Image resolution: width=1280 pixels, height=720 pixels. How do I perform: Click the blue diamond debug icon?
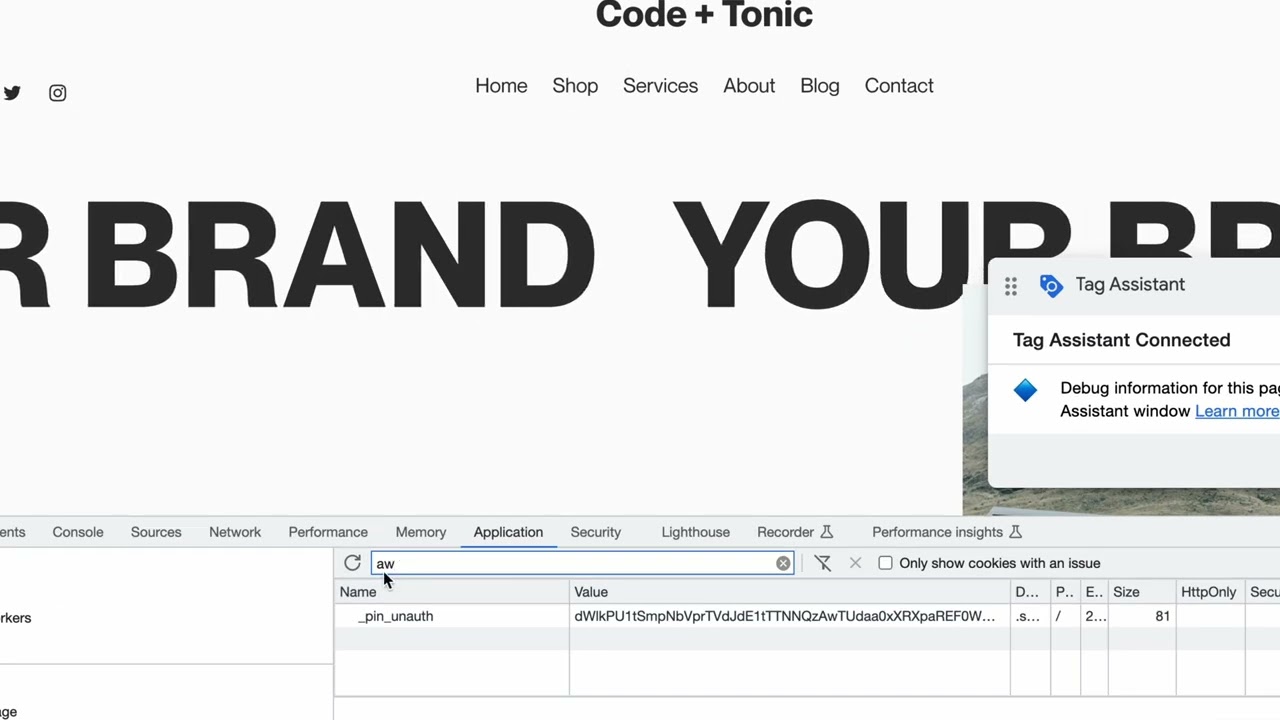click(x=1025, y=390)
